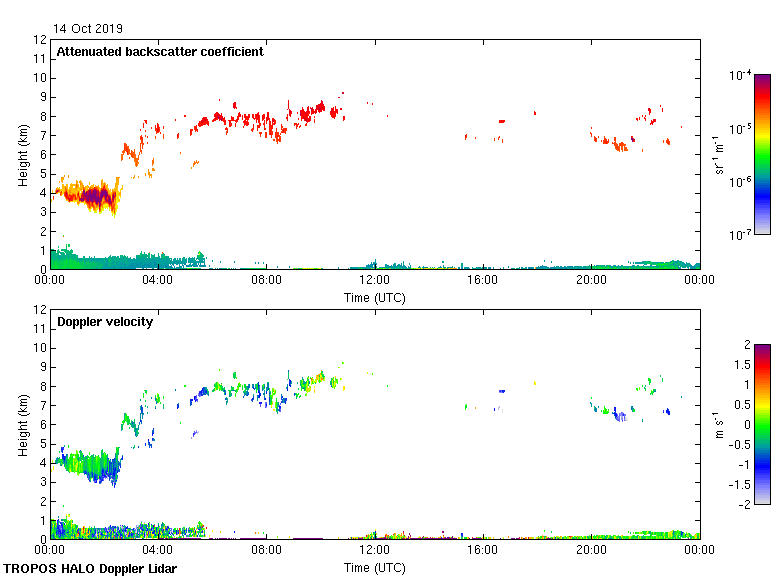
Task: Click the dense purple cloud layer near 4 km in the backscatter plot
Action: pos(95,196)
